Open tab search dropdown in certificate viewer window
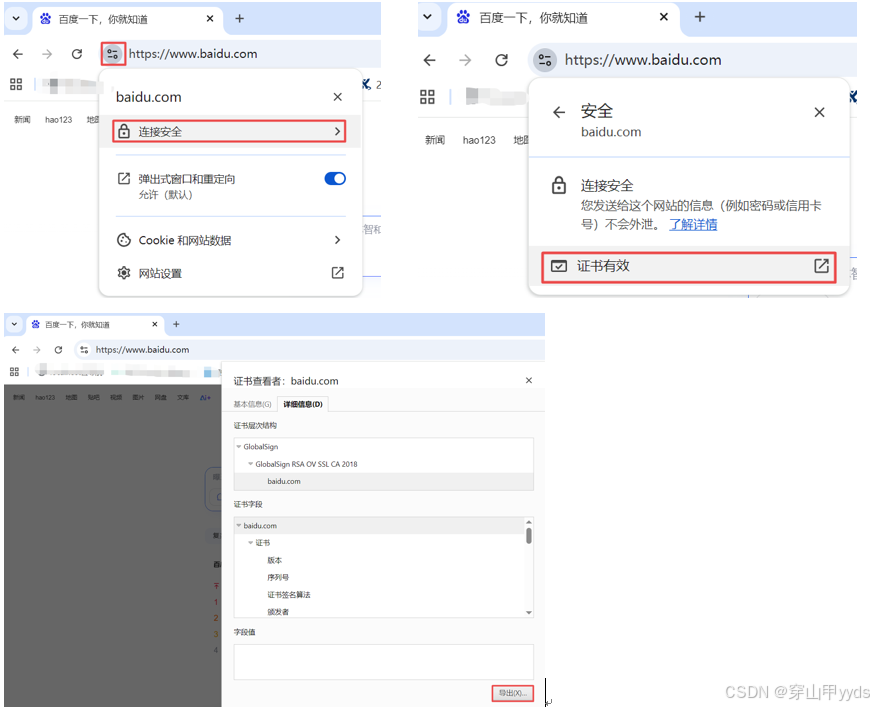This screenshot has width=874, height=707. (x=14, y=324)
